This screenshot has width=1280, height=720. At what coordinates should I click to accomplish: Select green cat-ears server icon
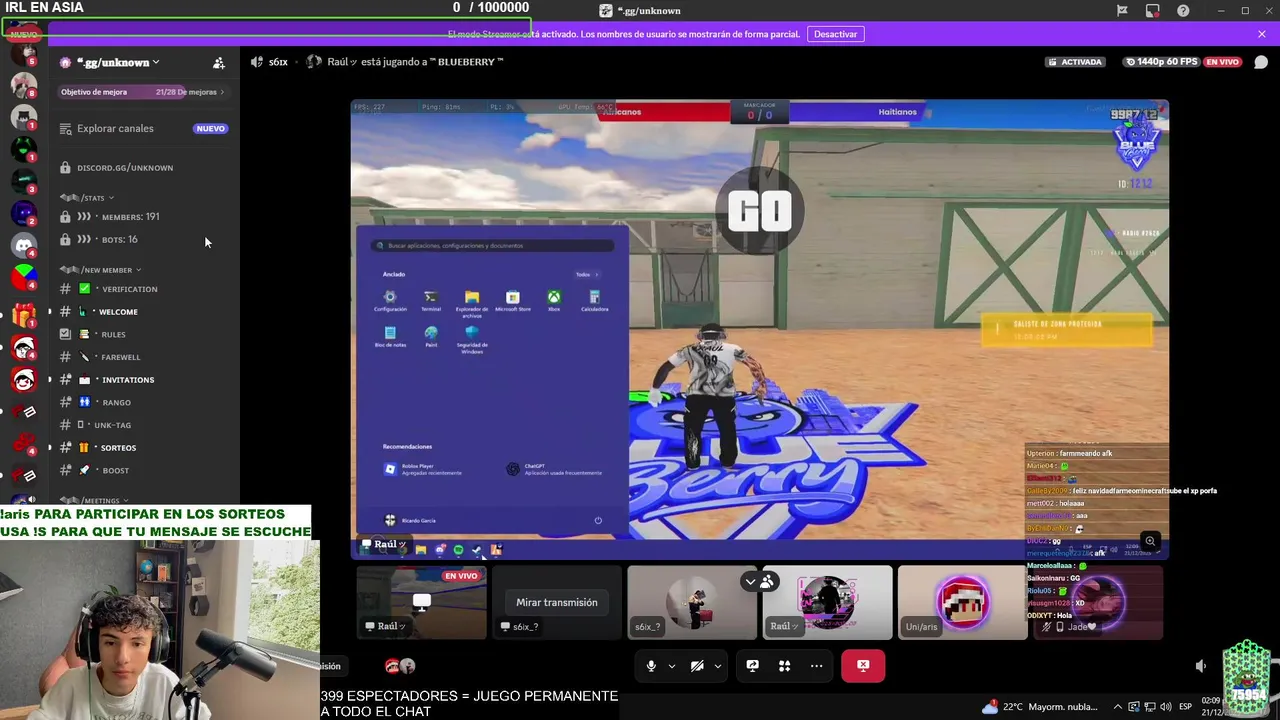pyautogui.click(x=24, y=149)
